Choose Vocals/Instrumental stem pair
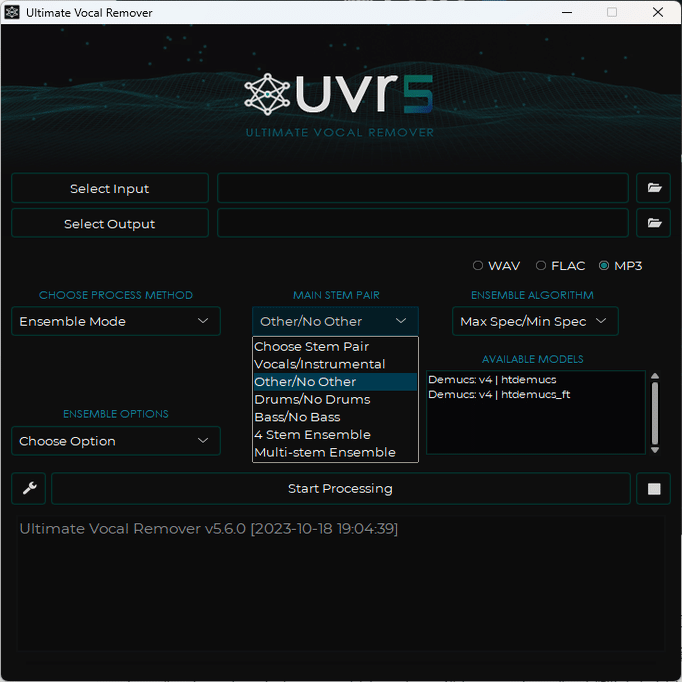 [x=335, y=364]
